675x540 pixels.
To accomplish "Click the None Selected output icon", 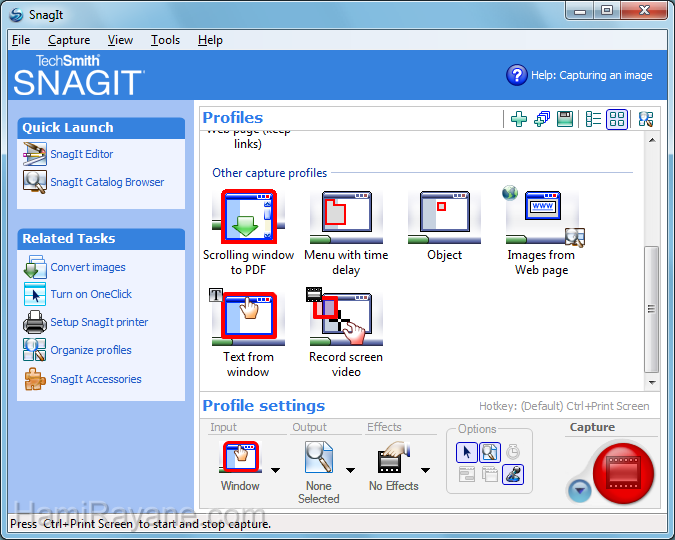I will [x=319, y=456].
